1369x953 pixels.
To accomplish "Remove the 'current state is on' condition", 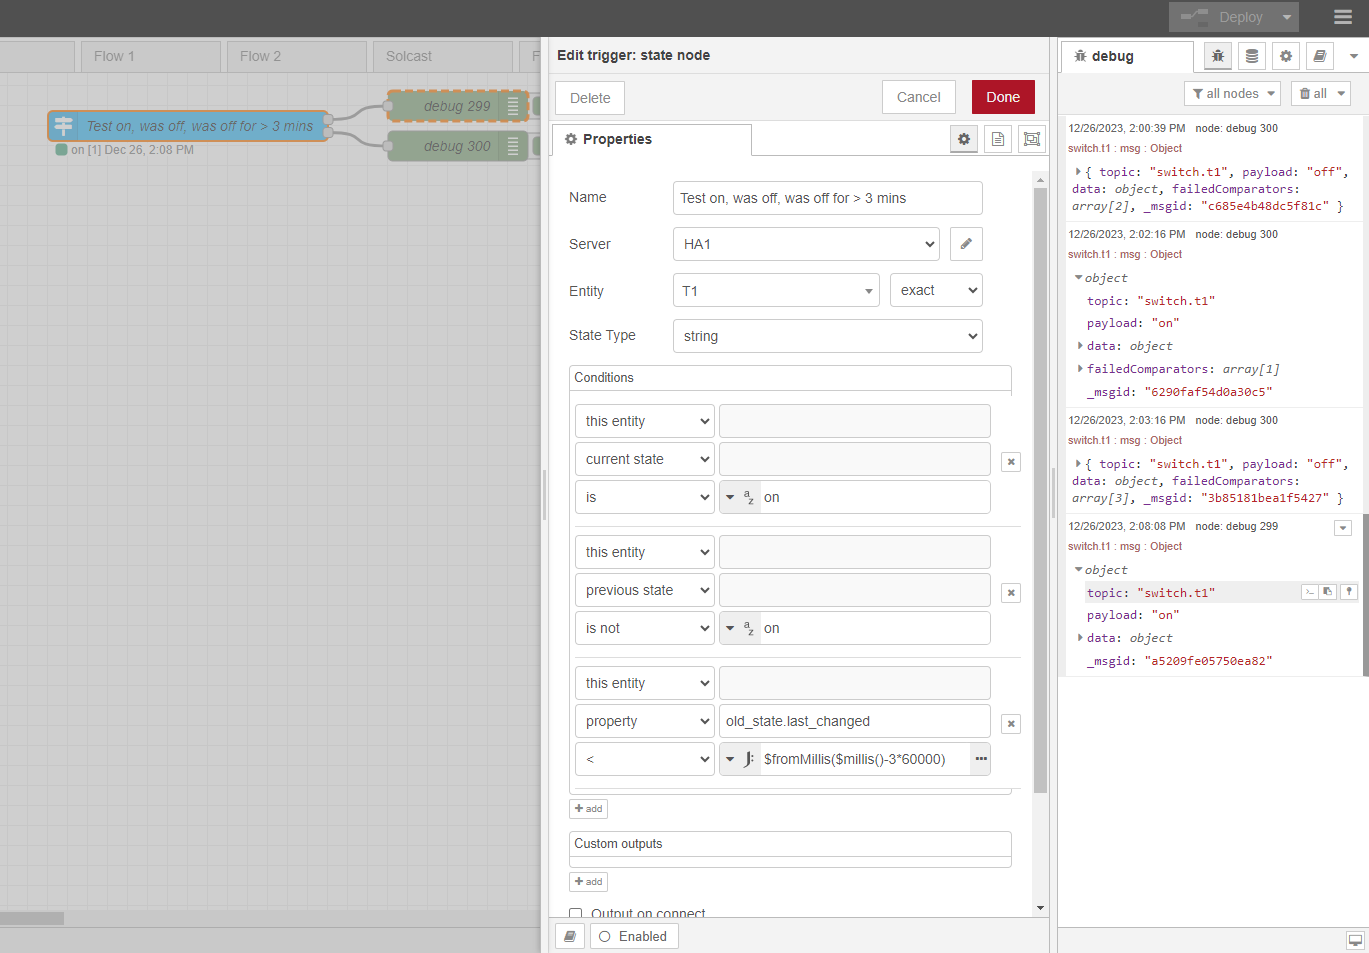I will click(1011, 461).
